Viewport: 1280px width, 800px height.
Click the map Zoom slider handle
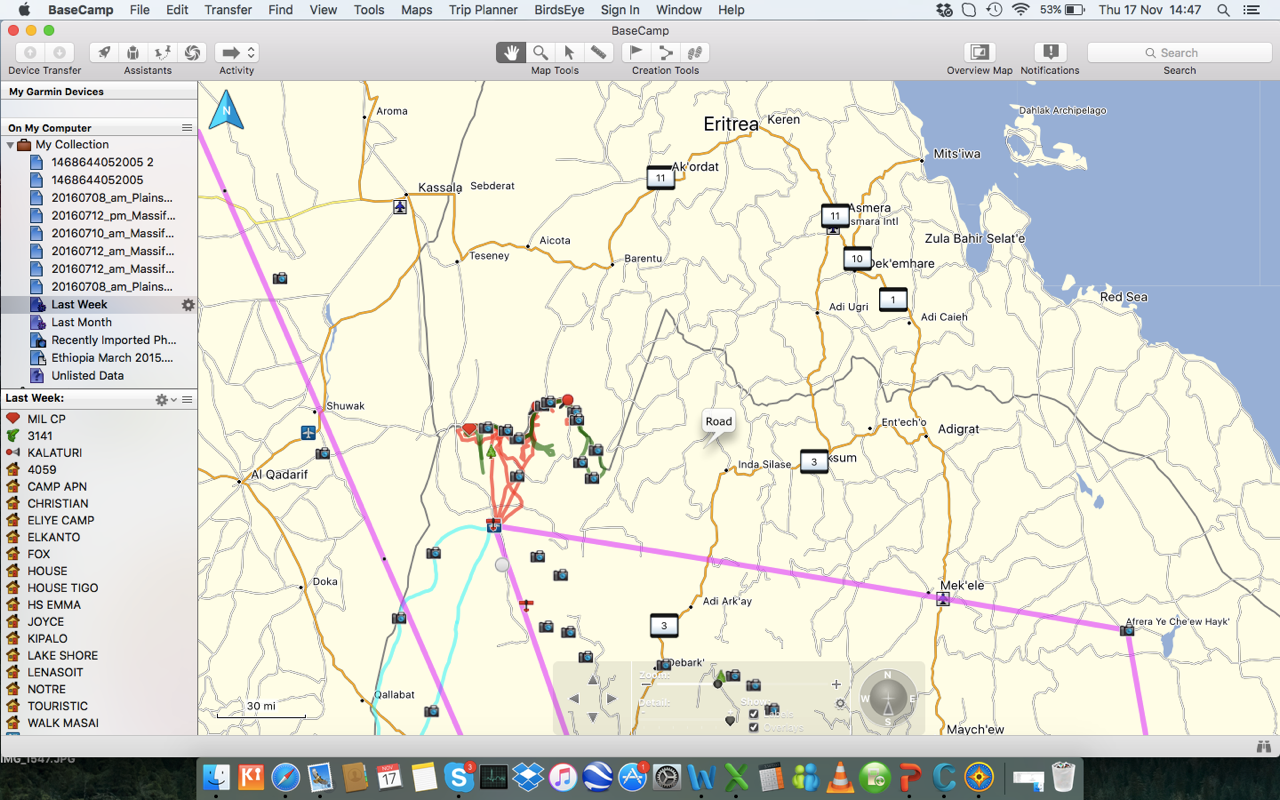tap(717, 684)
